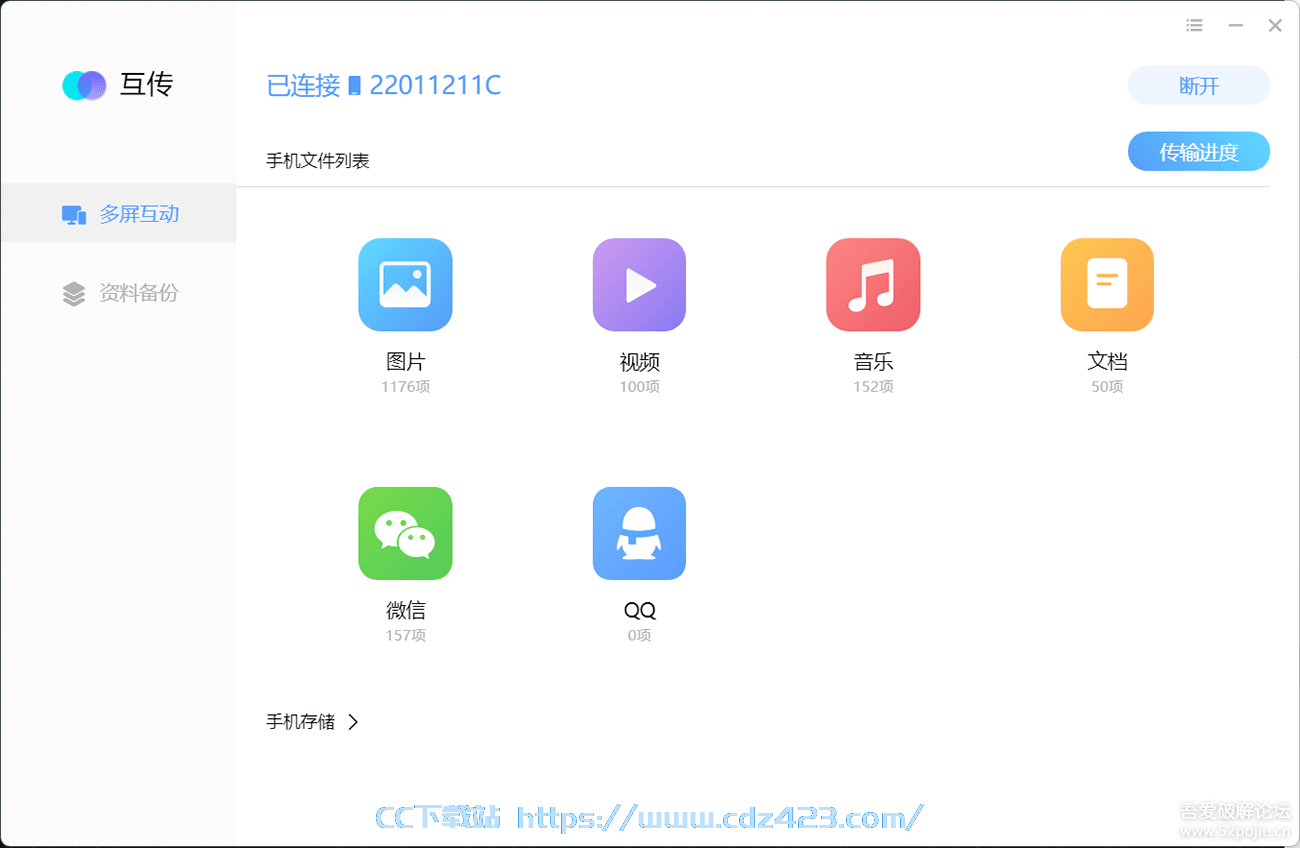Click the 157项 count under 微信
This screenshot has height=848, width=1300.
(405, 635)
